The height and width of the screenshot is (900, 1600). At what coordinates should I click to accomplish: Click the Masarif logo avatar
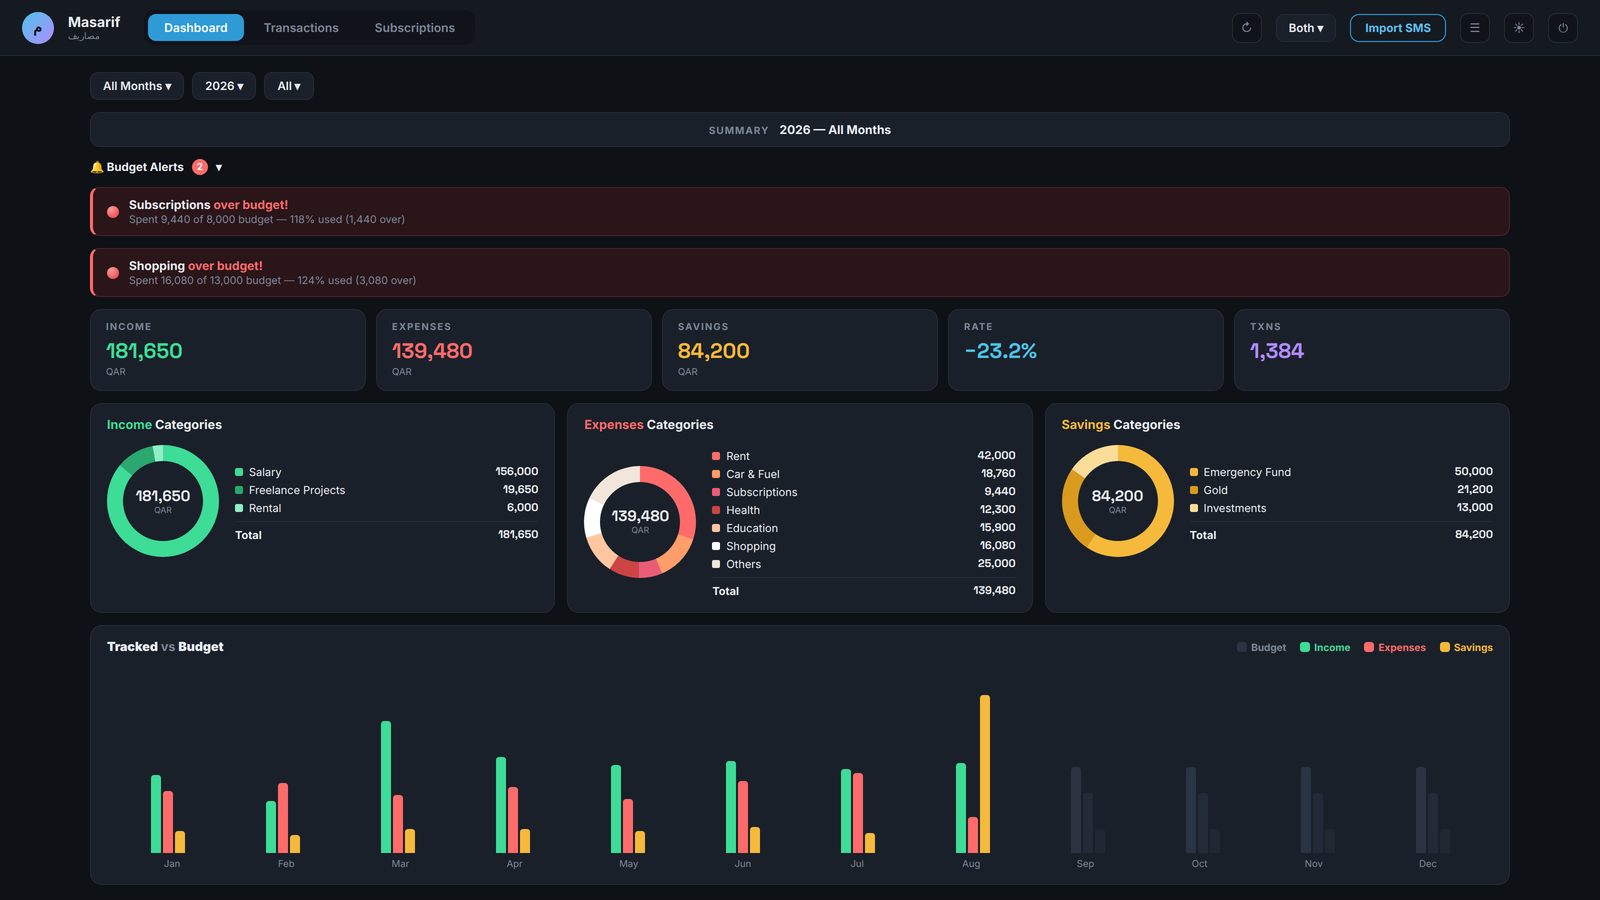coord(38,28)
